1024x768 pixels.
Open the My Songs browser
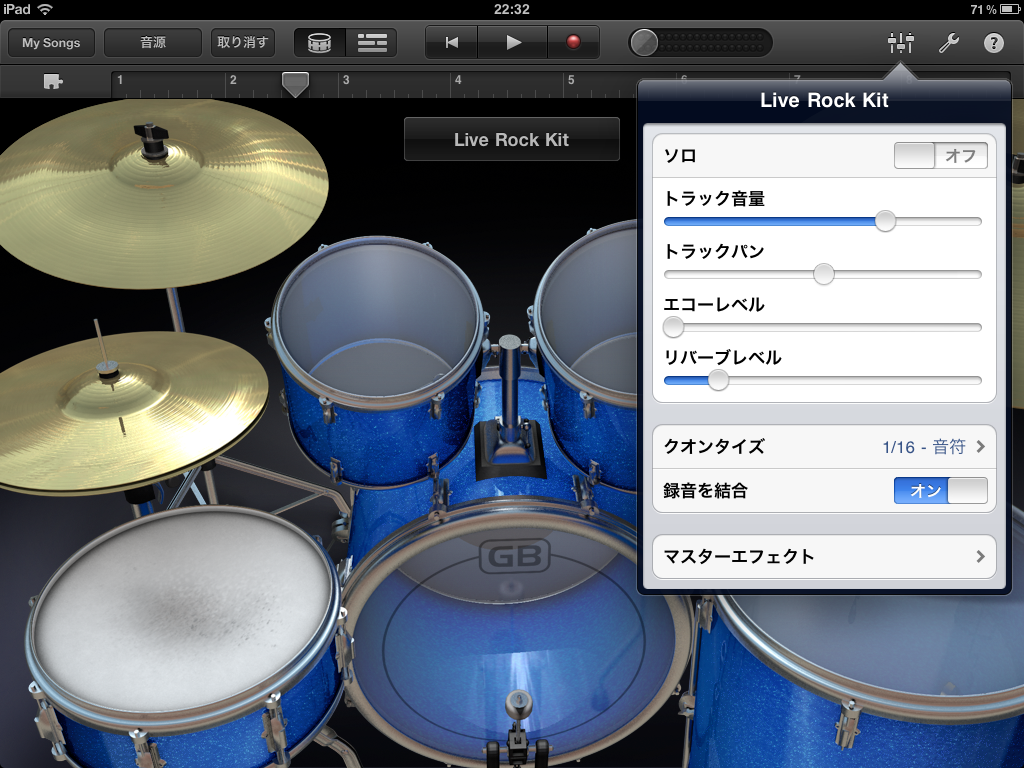coord(51,42)
